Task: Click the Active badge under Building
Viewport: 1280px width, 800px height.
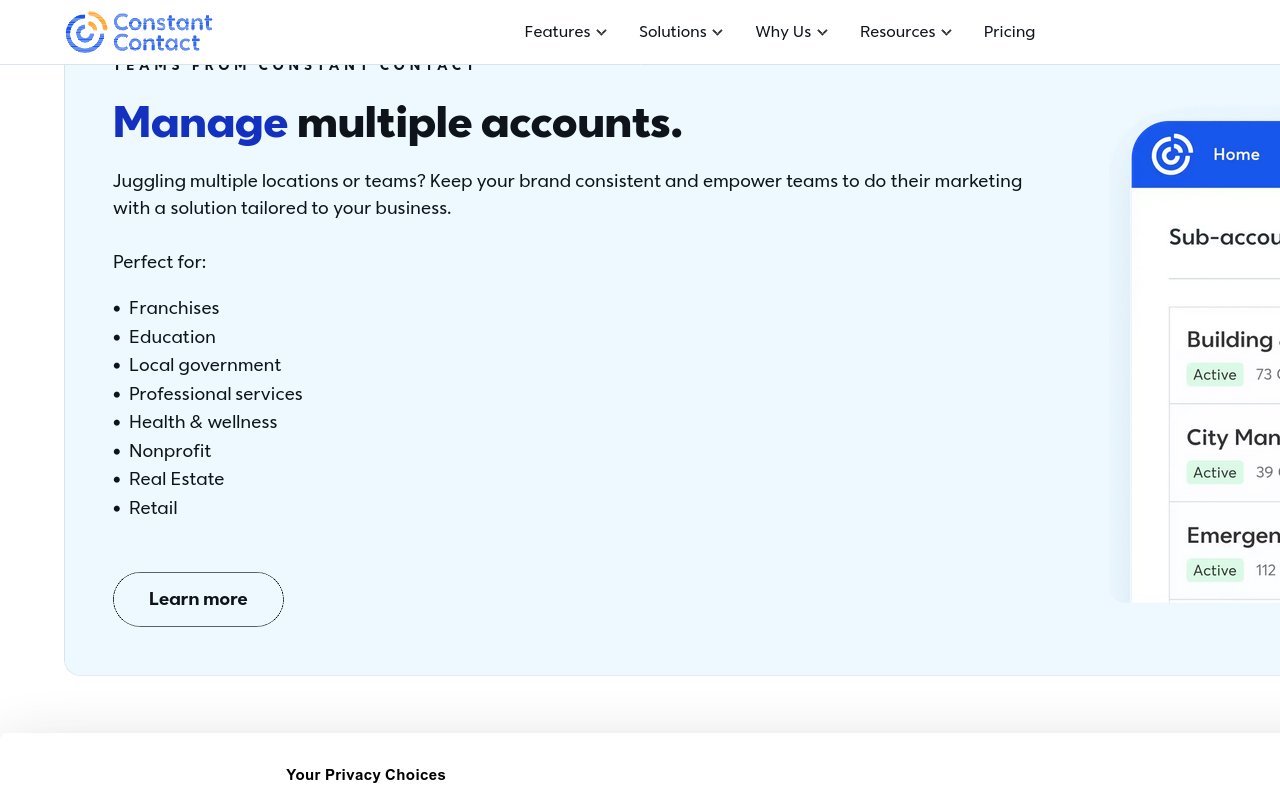Action: (x=1215, y=375)
